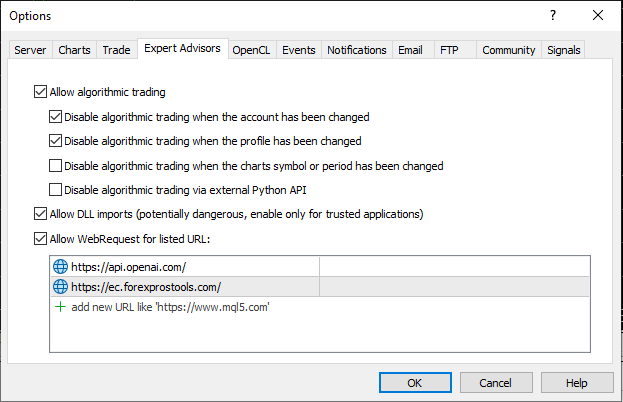Image resolution: width=623 pixels, height=402 pixels.
Task: Click globe icon beside ec.forexprostools.com URL
Action: (x=60, y=287)
